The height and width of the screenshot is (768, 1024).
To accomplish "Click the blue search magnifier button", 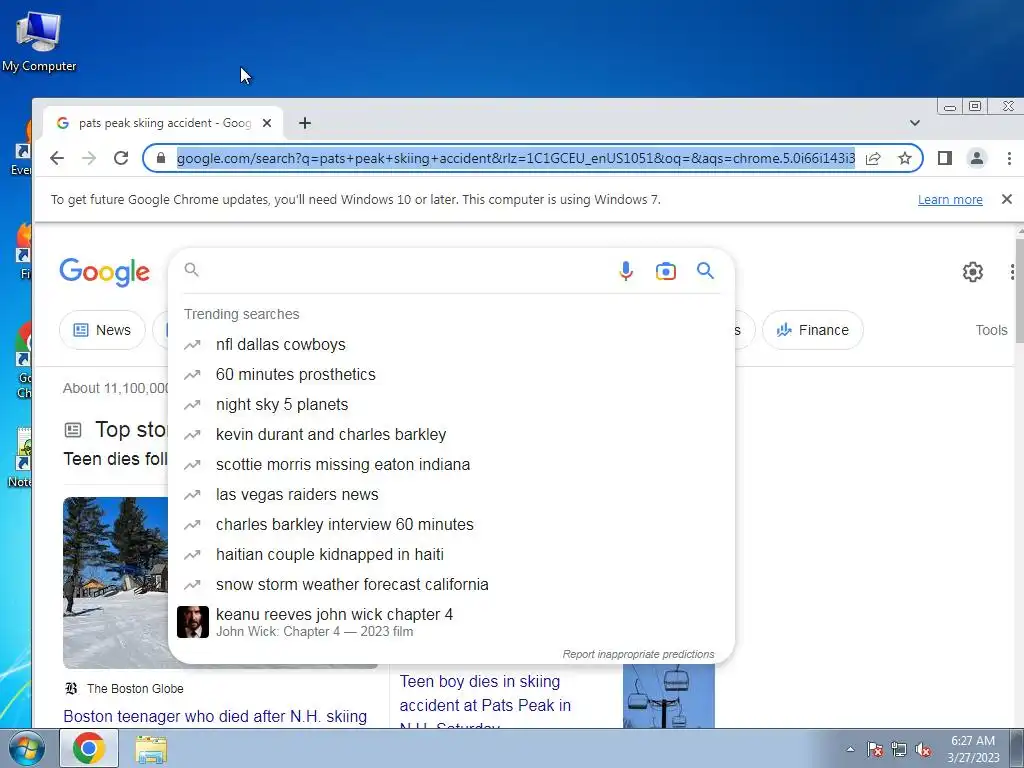I will (705, 270).
